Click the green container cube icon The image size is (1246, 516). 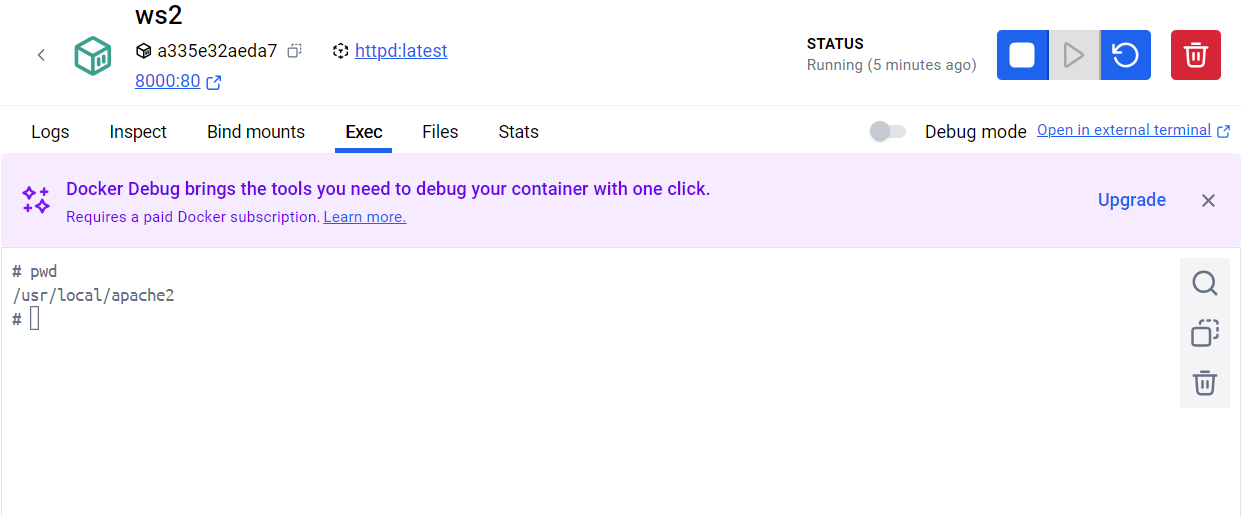pos(93,56)
